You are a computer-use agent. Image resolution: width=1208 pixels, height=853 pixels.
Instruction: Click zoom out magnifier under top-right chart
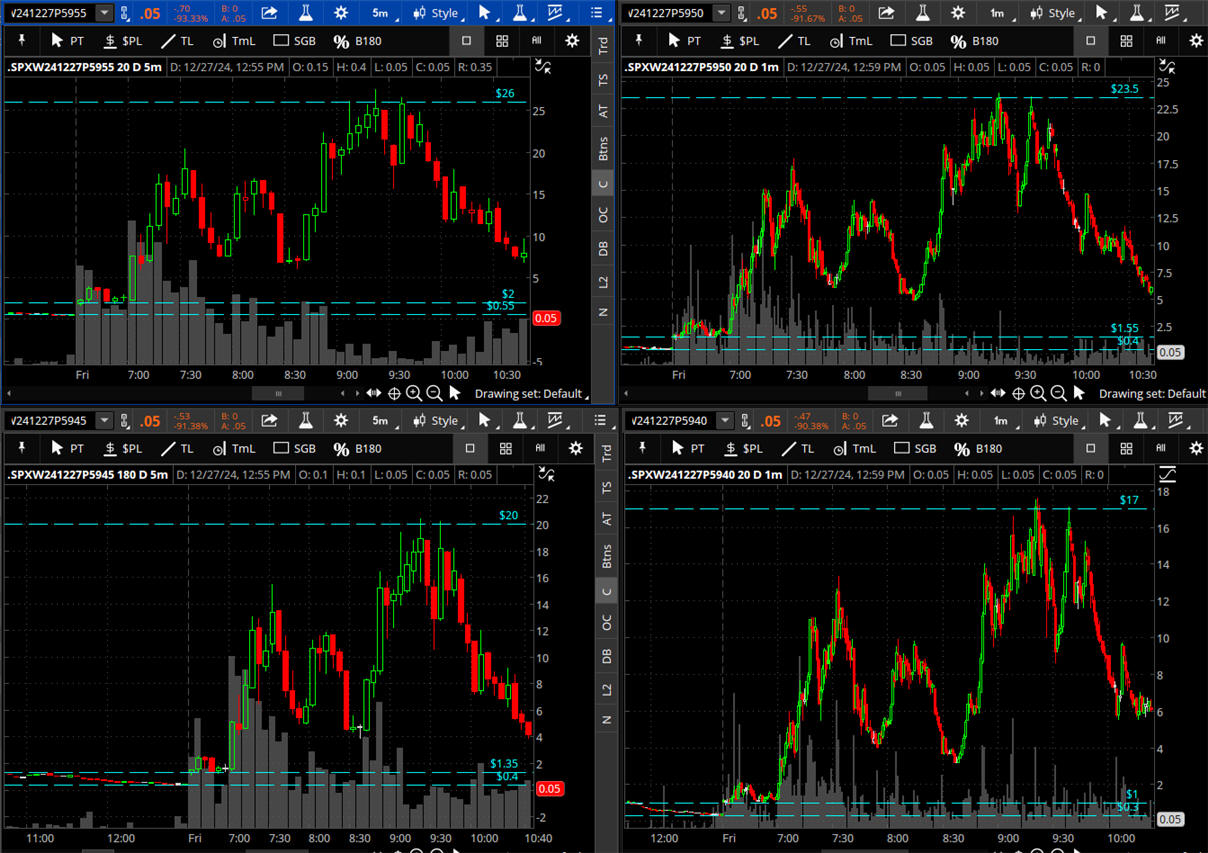1057,393
